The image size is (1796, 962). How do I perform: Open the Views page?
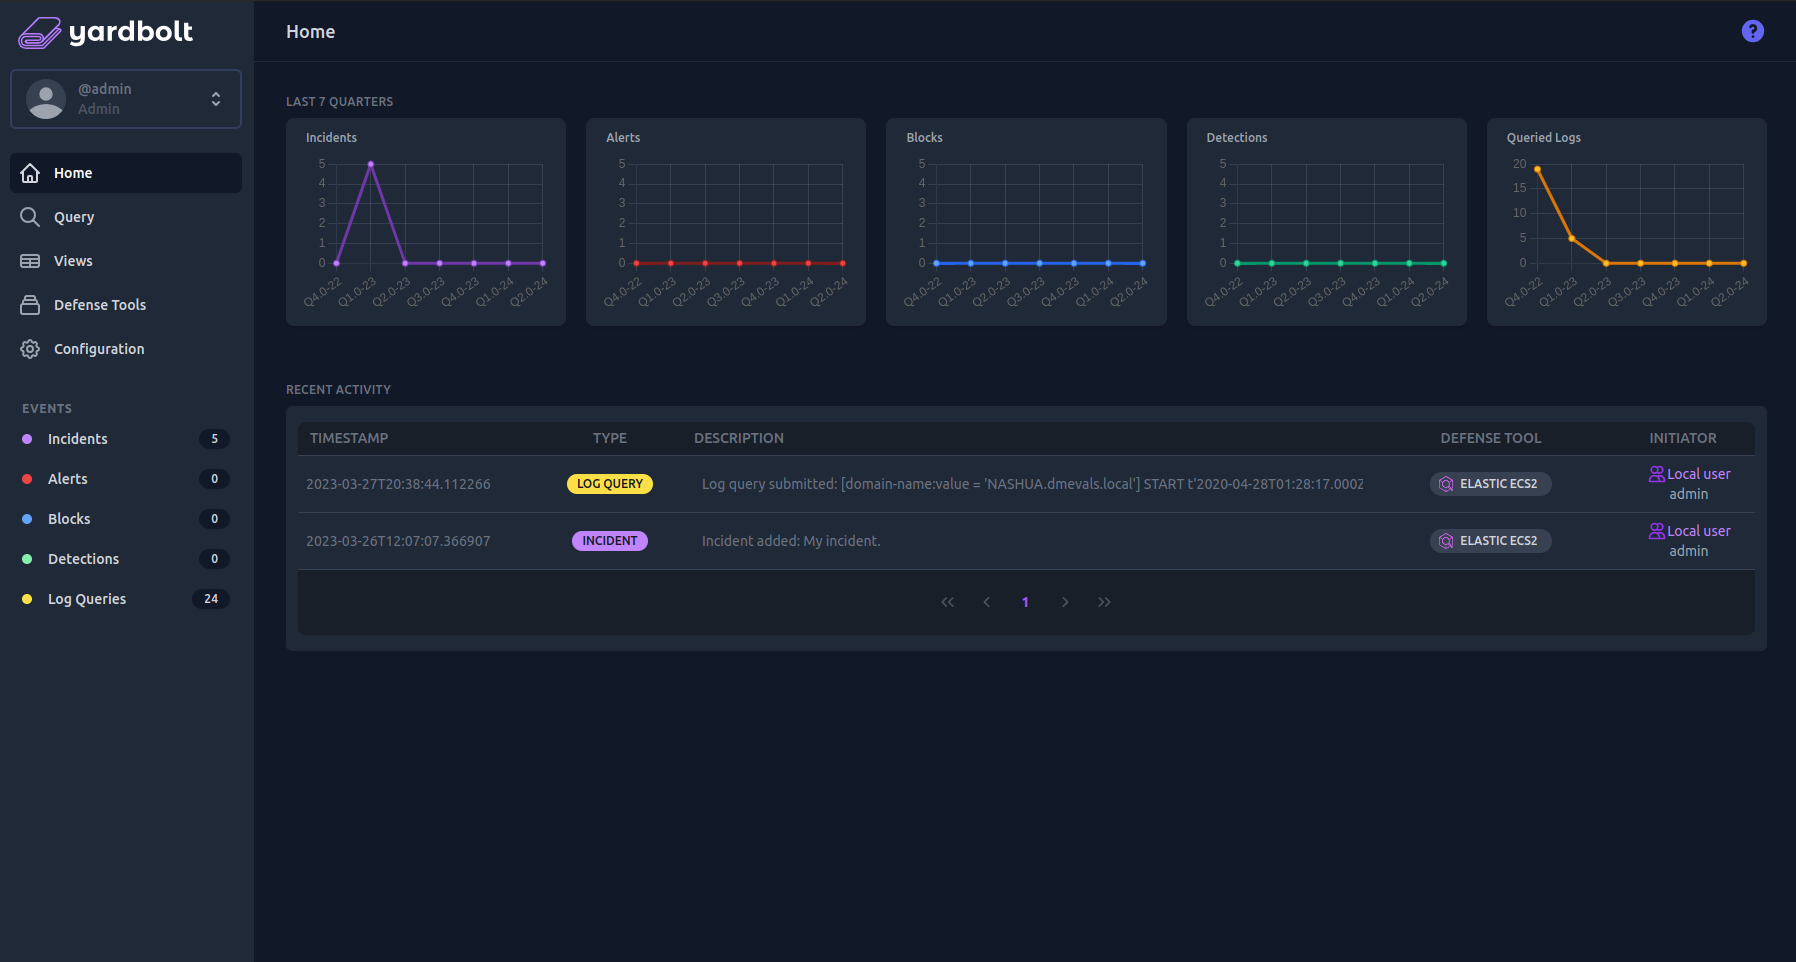[126, 261]
